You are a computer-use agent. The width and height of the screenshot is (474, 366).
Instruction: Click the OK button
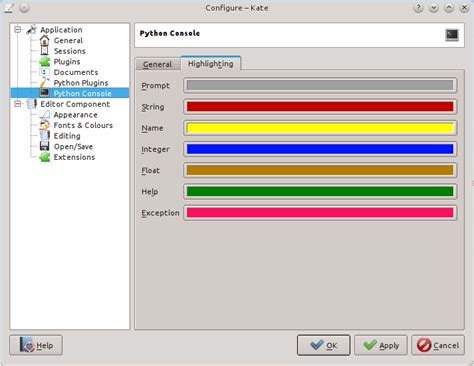[323, 345]
